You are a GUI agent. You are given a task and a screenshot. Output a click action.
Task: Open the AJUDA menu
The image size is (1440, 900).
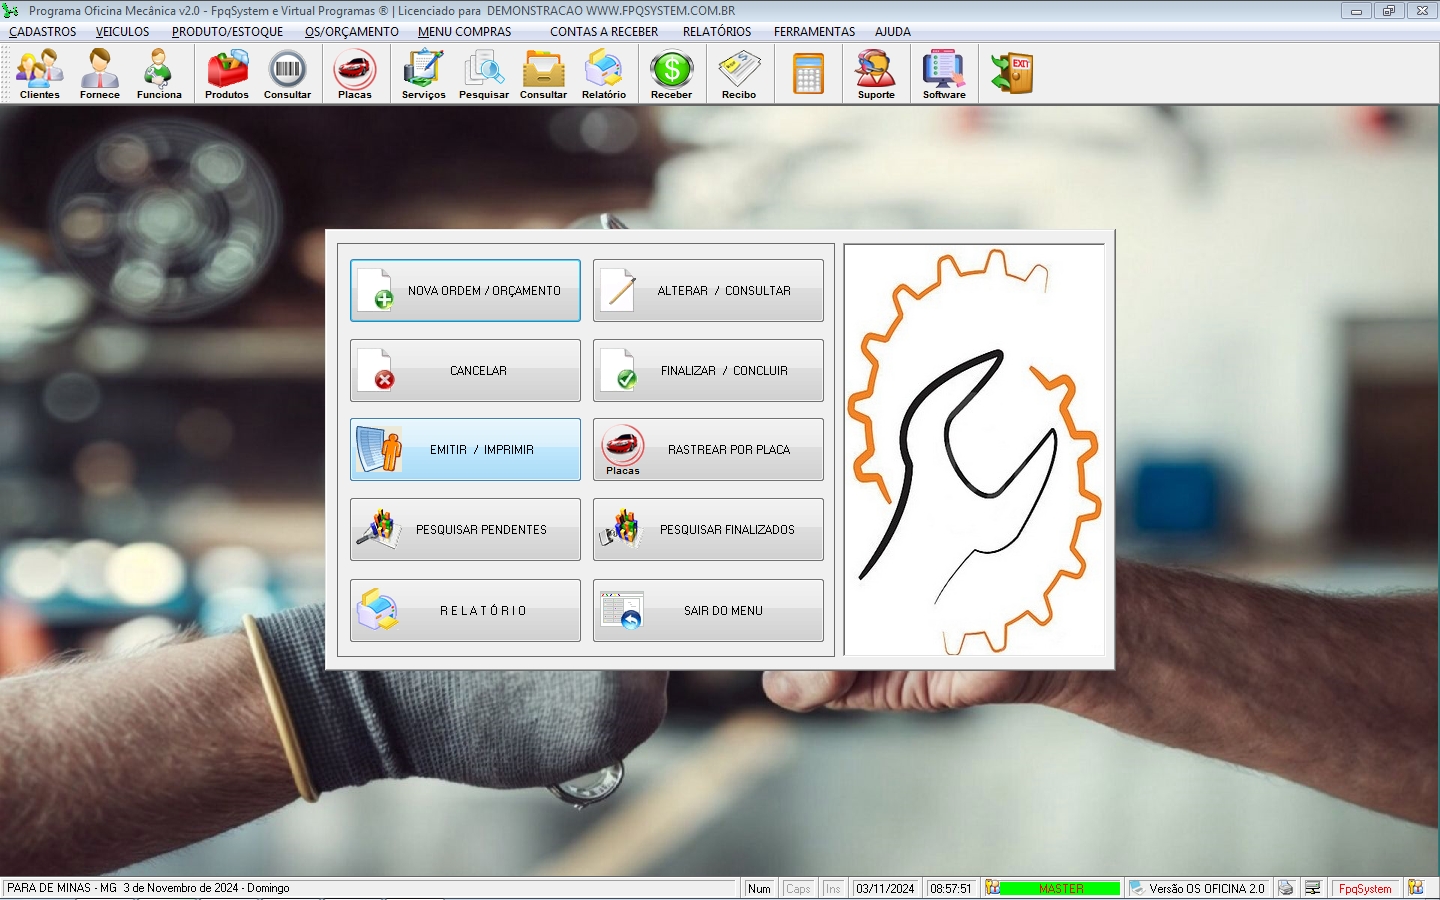(x=893, y=32)
